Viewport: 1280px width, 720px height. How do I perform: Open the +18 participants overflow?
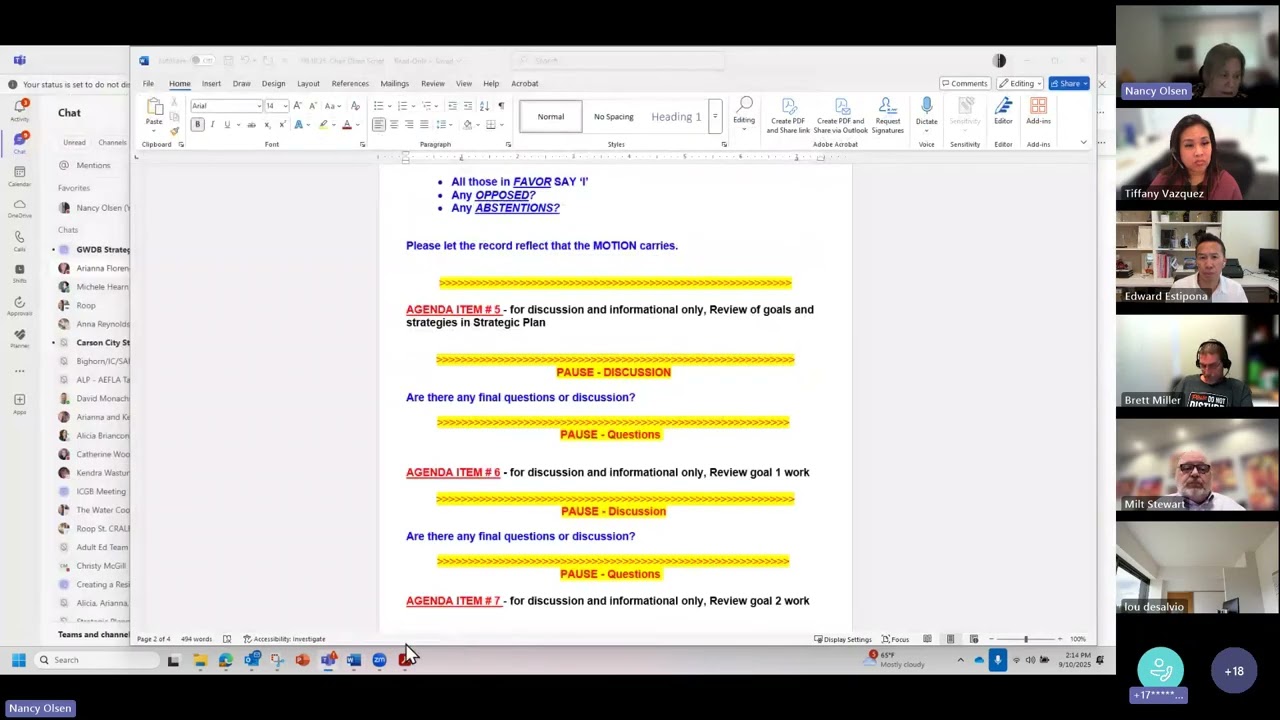[1234, 671]
